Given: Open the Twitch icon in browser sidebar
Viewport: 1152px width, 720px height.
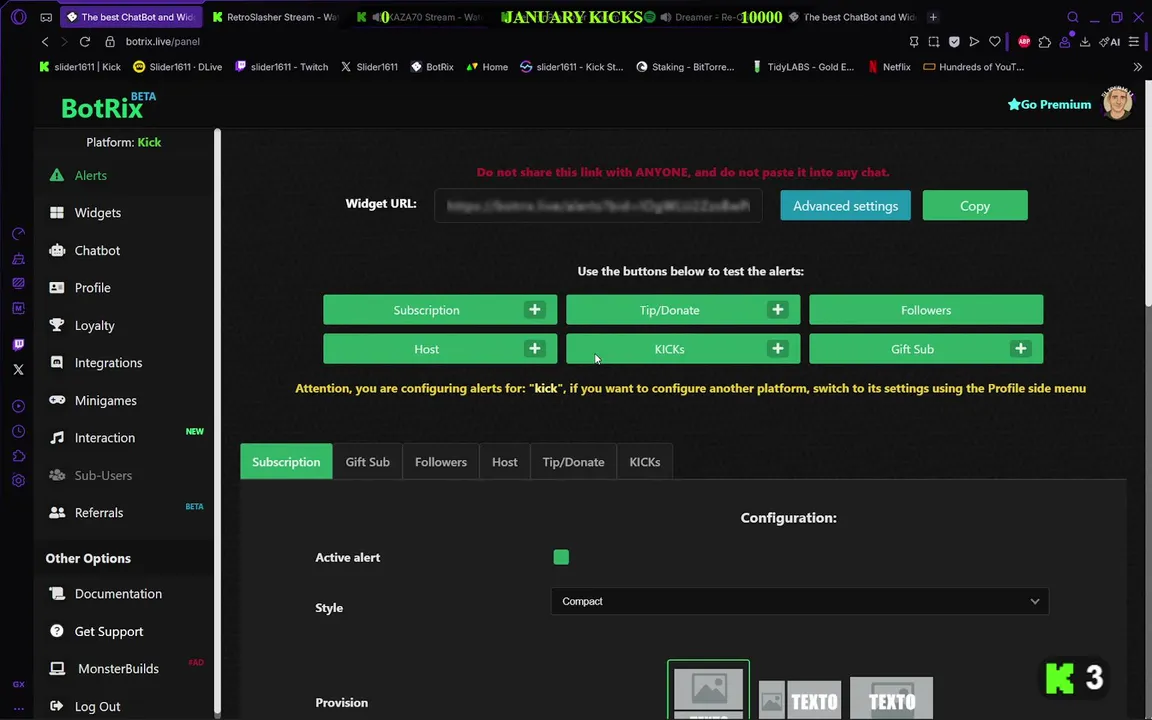Looking at the screenshot, I should pyautogui.click(x=18, y=345).
